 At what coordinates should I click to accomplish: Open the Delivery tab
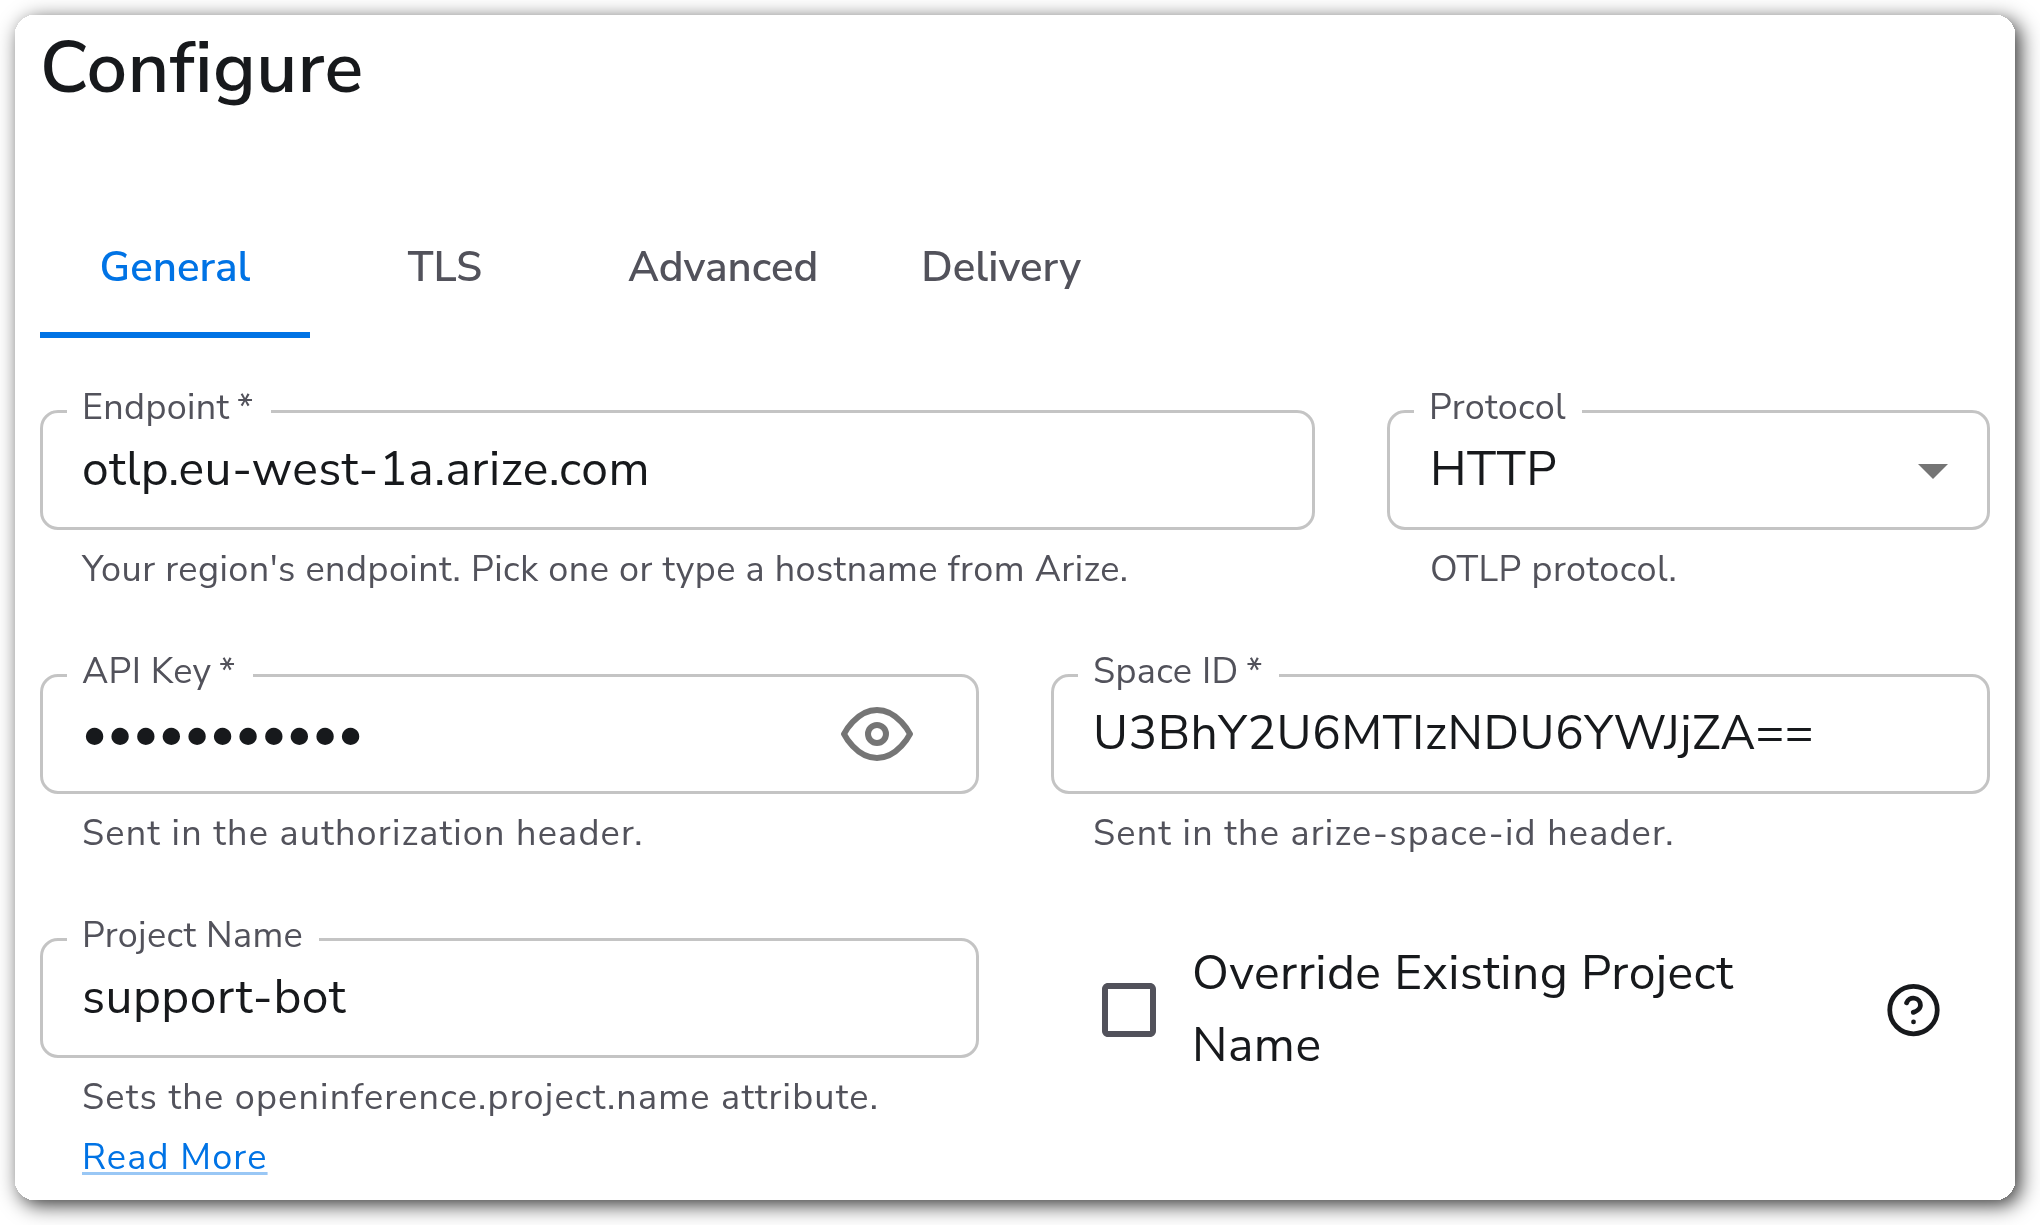pos(1001,267)
